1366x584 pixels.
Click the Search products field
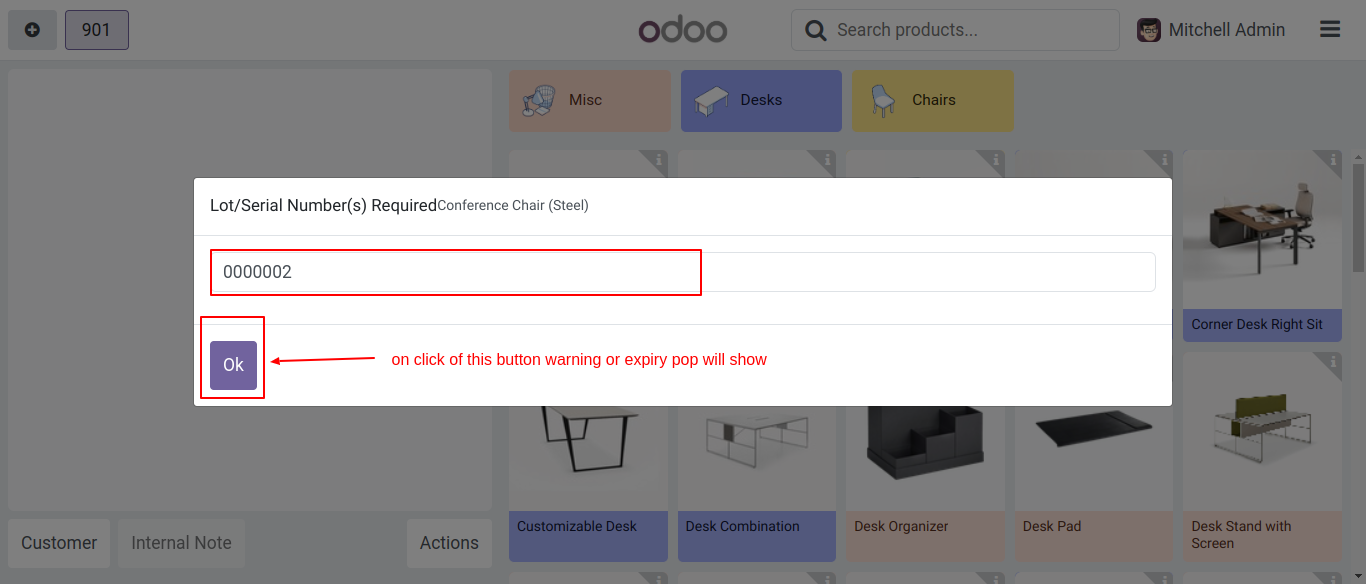pyautogui.click(x=955, y=30)
